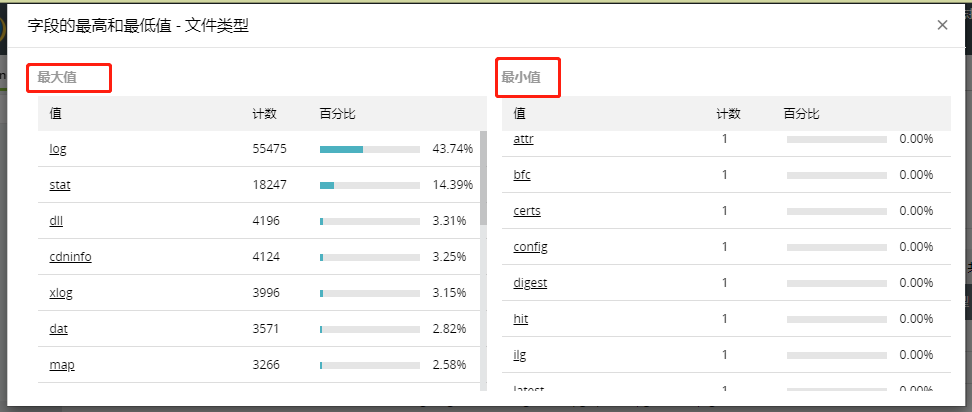The width and height of the screenshot is (972, 412).
Task: Click the dat file type link
Action: [58, 329]
